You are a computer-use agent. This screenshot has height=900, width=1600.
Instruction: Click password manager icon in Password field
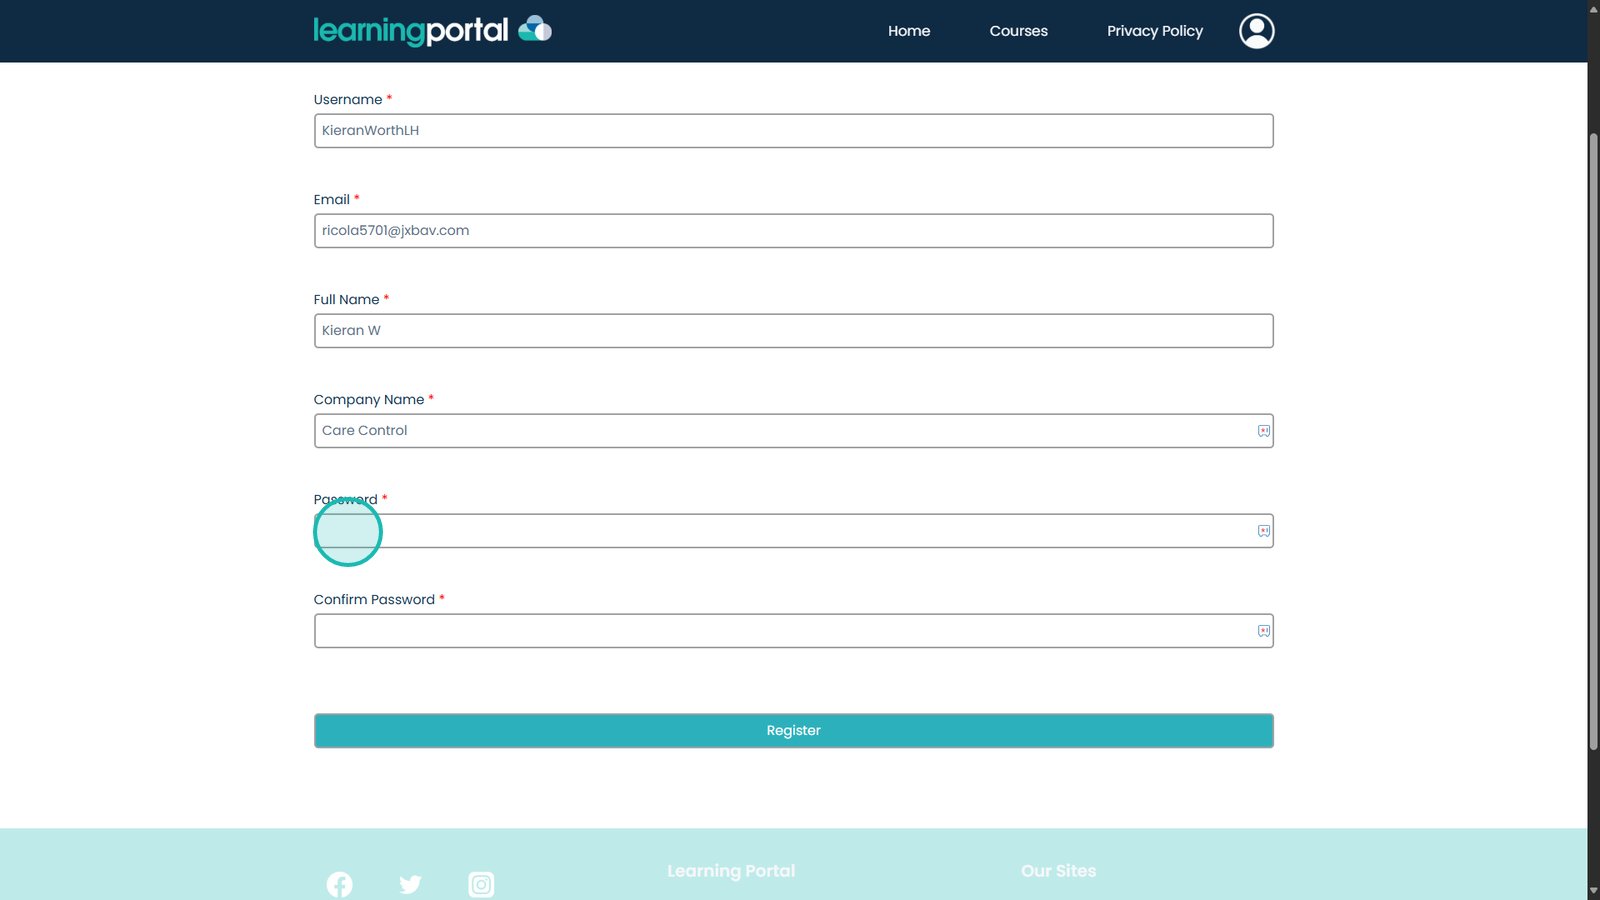click(1263, 531)
